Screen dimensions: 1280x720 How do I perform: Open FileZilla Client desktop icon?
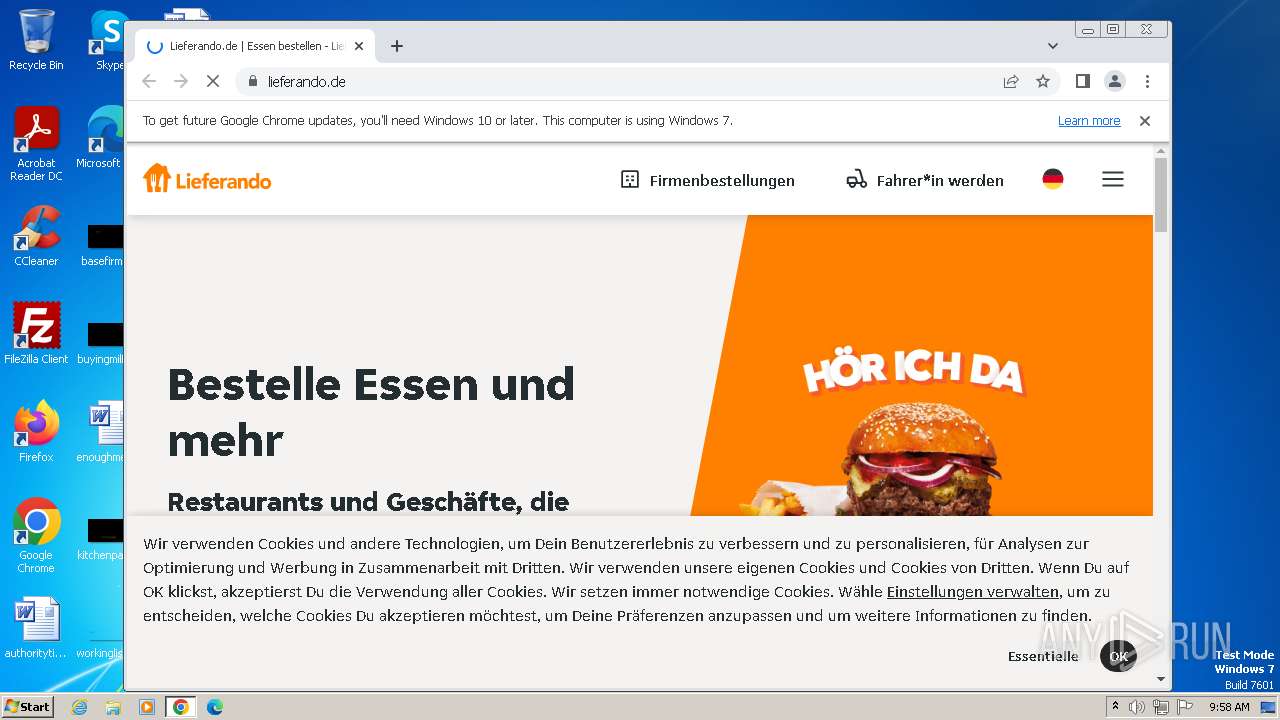(36, 333)
